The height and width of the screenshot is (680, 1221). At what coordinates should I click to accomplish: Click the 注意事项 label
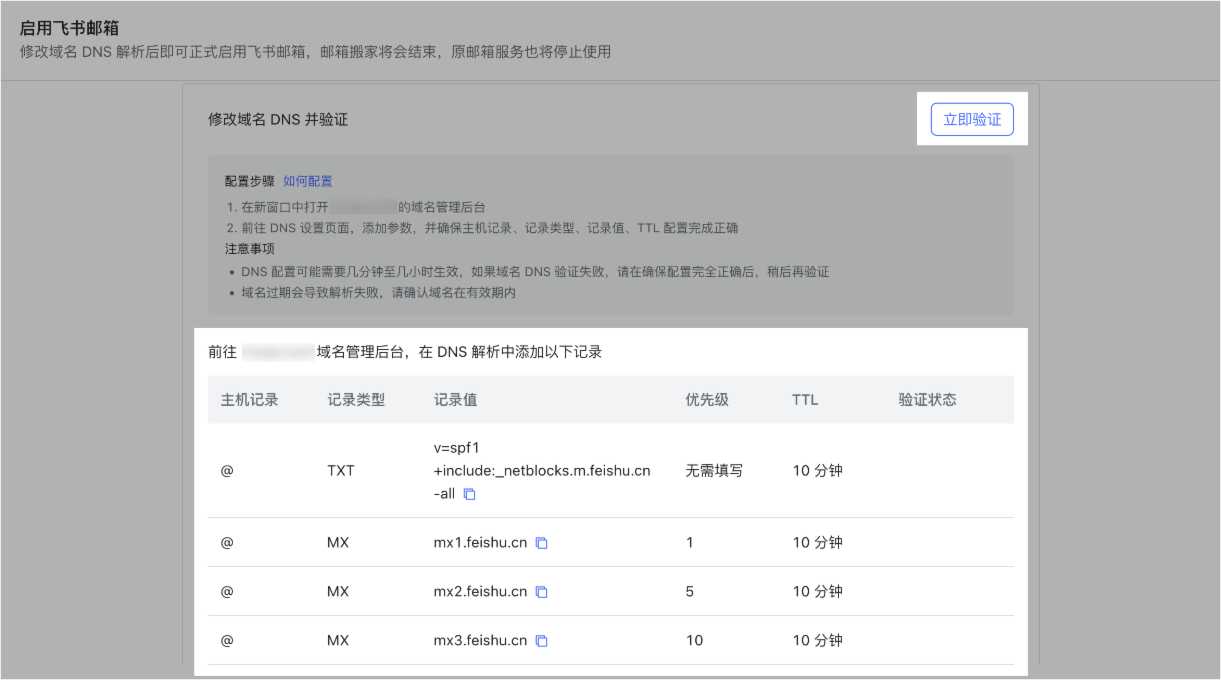pyautogui.click(x=250, y=249)
